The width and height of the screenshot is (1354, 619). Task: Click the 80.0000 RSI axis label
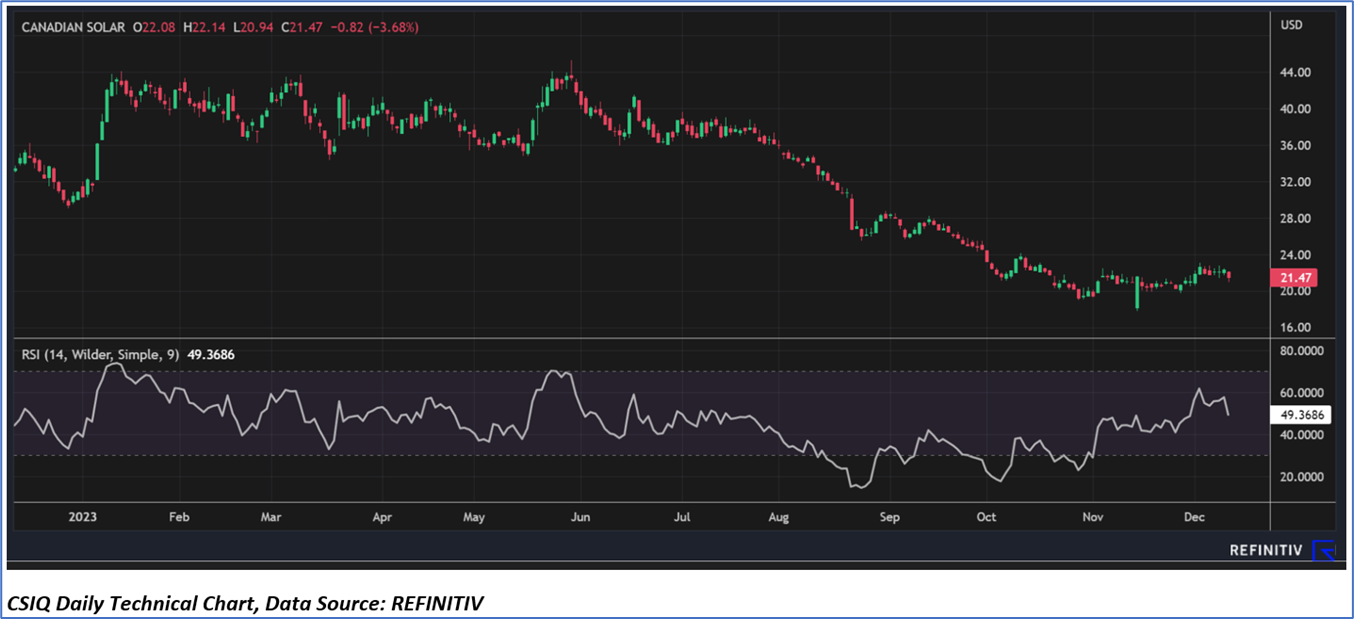tap(1302, 351)
